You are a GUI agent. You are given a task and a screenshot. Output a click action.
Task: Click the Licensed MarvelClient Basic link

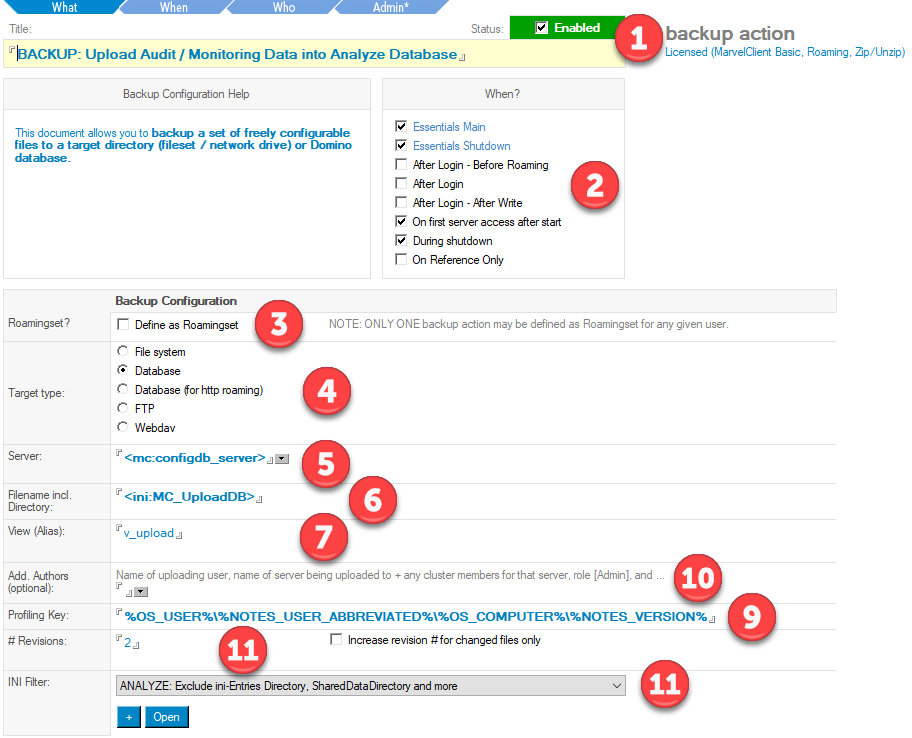point(785,52)
